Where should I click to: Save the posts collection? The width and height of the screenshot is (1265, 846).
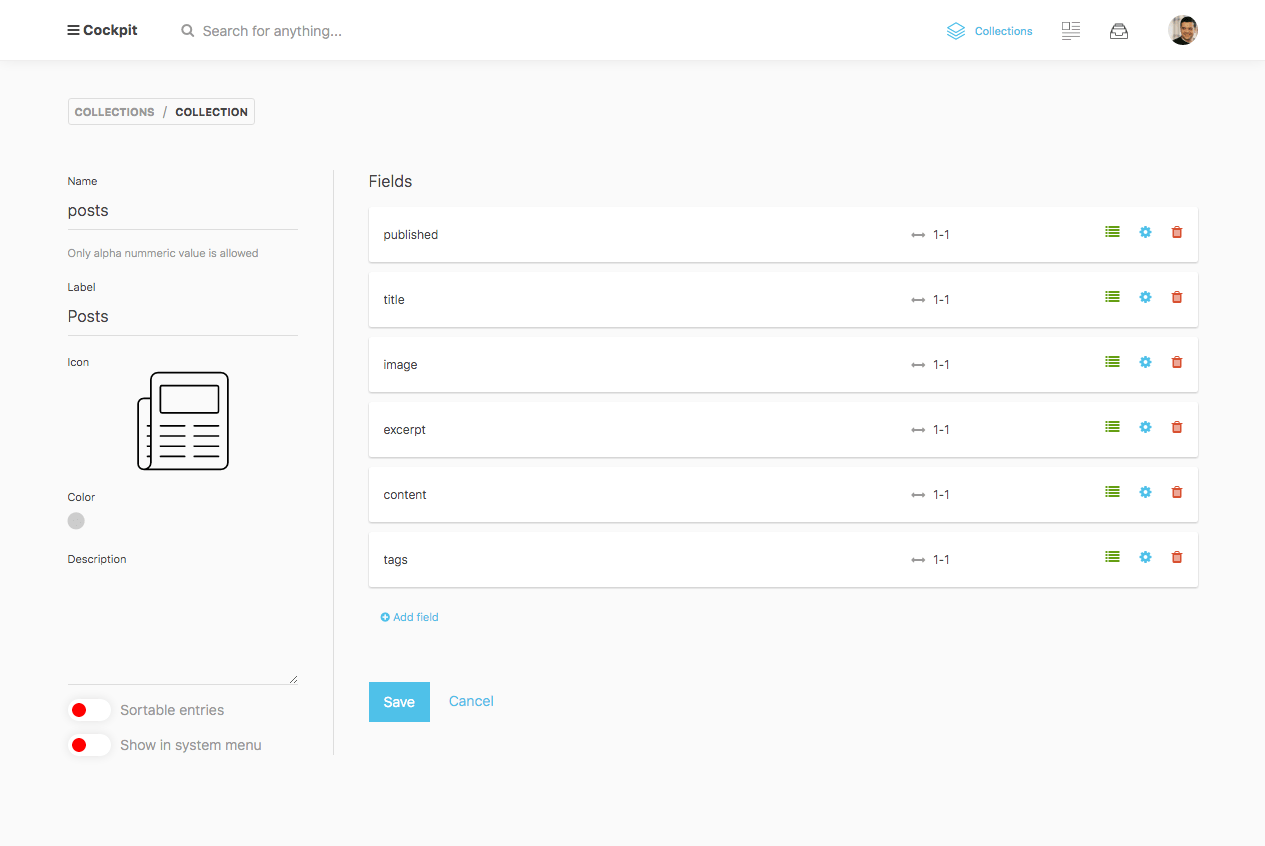[x=398, y=701]
